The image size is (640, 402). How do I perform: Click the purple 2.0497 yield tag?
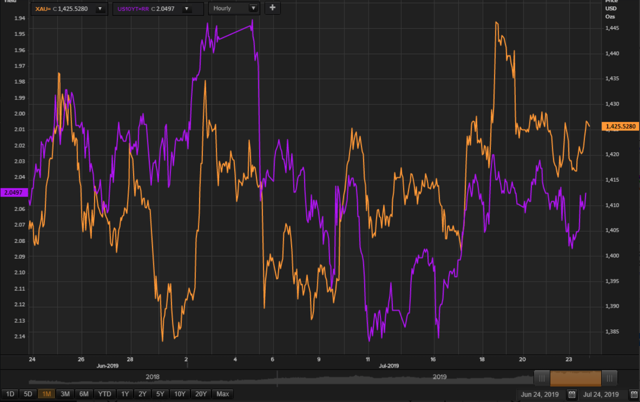point(14,192)
